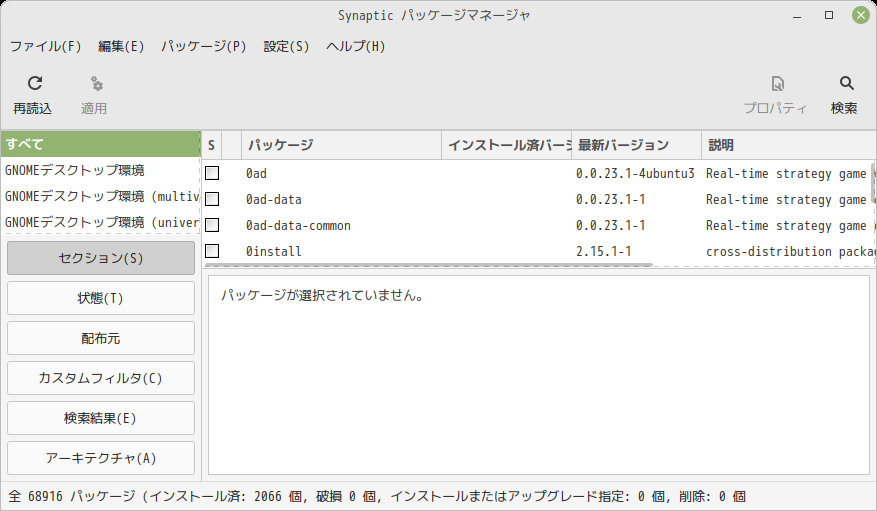The height and width of the screenshot is (511, 877).
Task: Select GNOMEデスクトップ環境 section entry
Action: click(101, 170)
